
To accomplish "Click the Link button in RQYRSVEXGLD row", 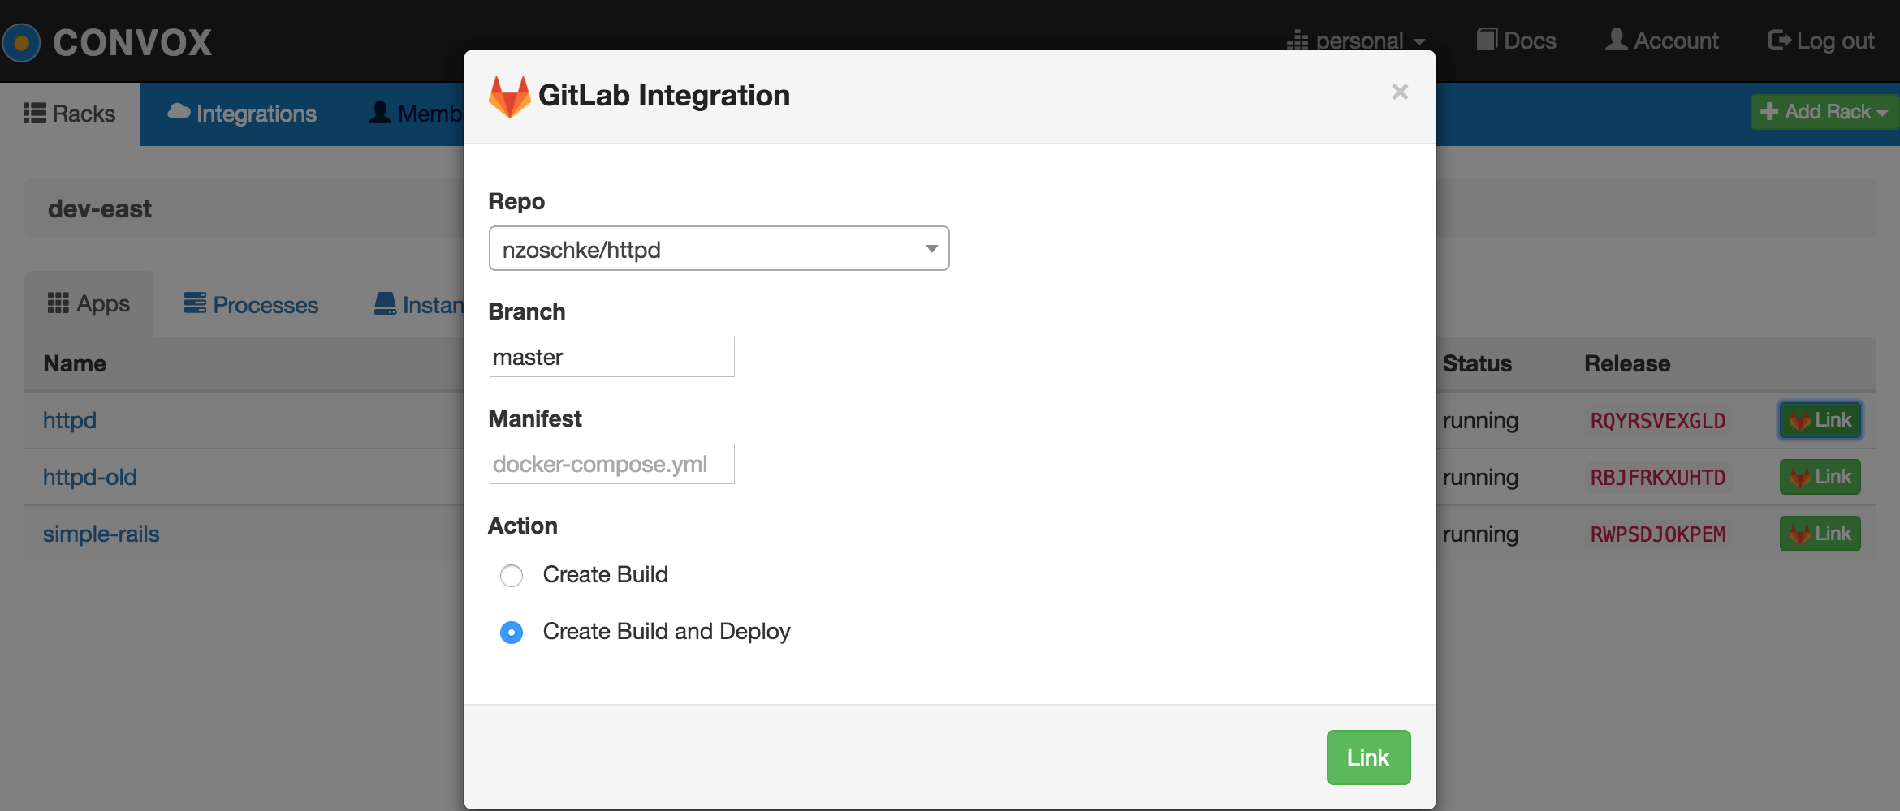I will click(1820, 420).
